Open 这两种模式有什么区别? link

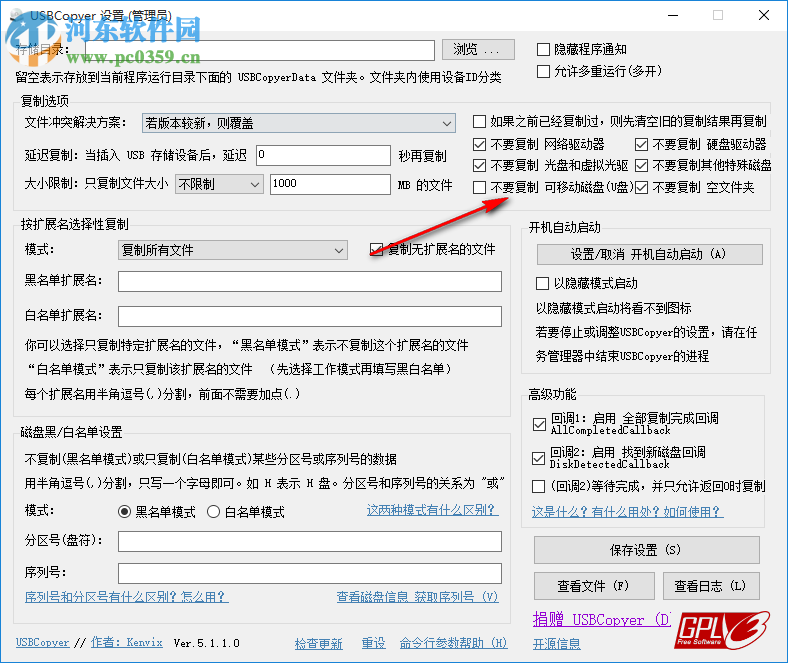click(432, 510)
